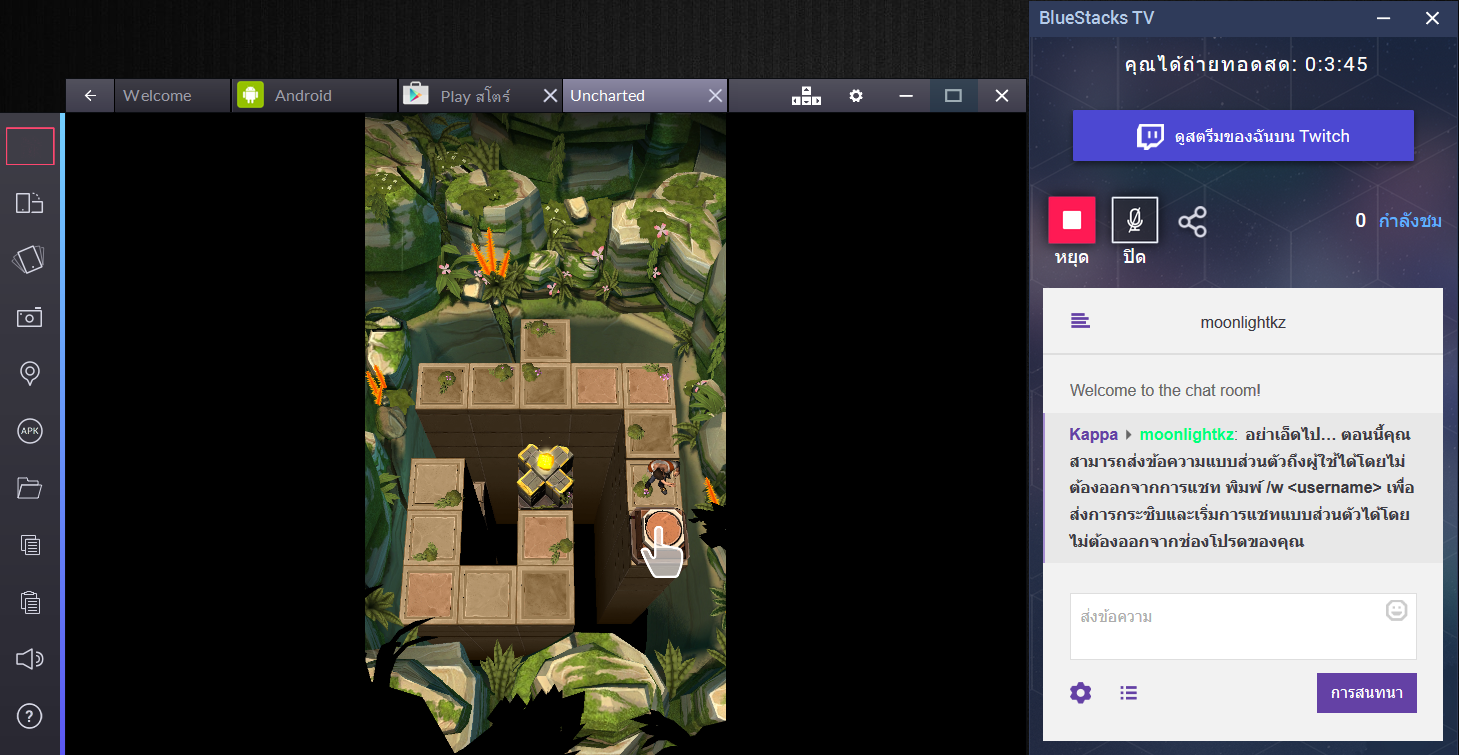The width and height of the screenshot is (1459, 755).
Task: Open the file folder icon in sidebar
Action: (30, 488)
